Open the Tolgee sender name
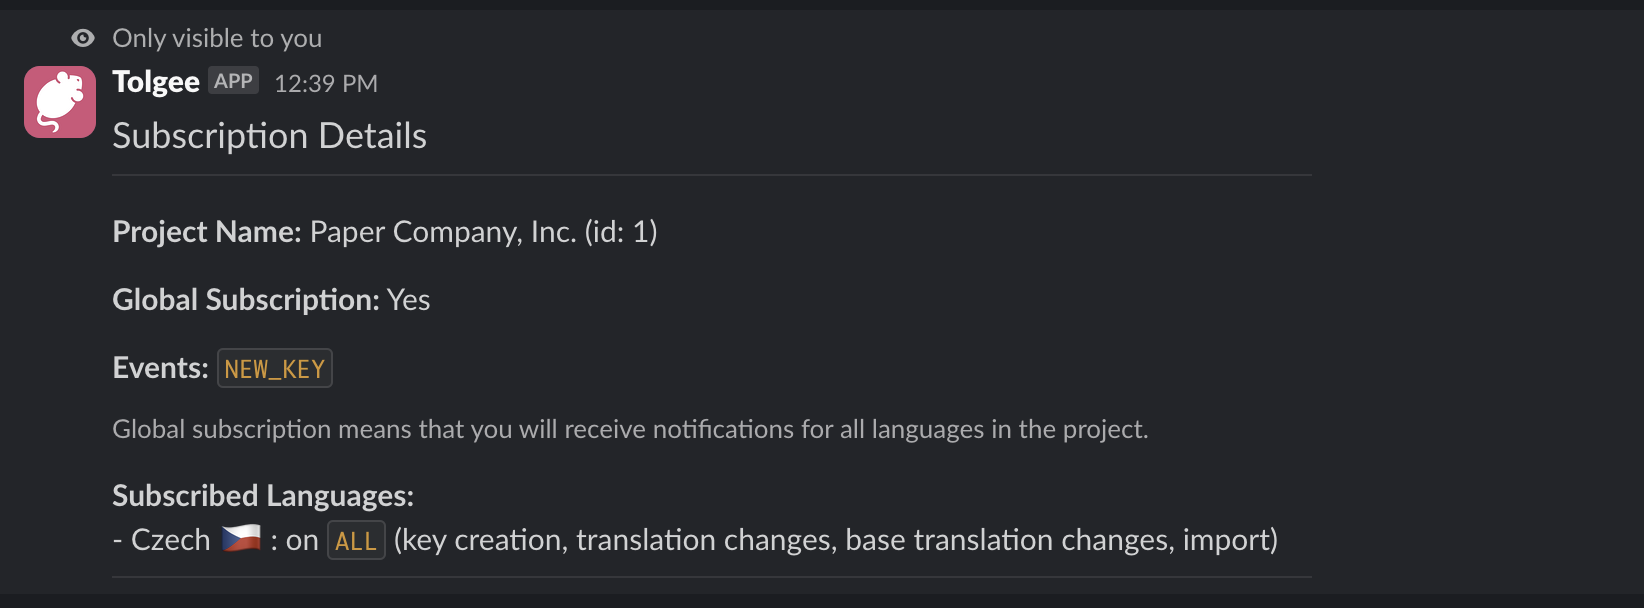This screenshot has height=608, width=1644. 156,82
